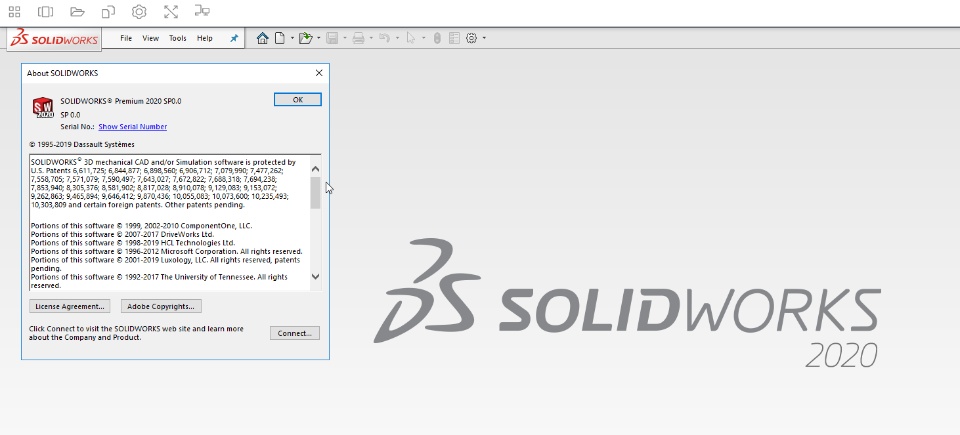Click the Connect button
Viewport: 960px width, 435px height.
tap(294, 333)
